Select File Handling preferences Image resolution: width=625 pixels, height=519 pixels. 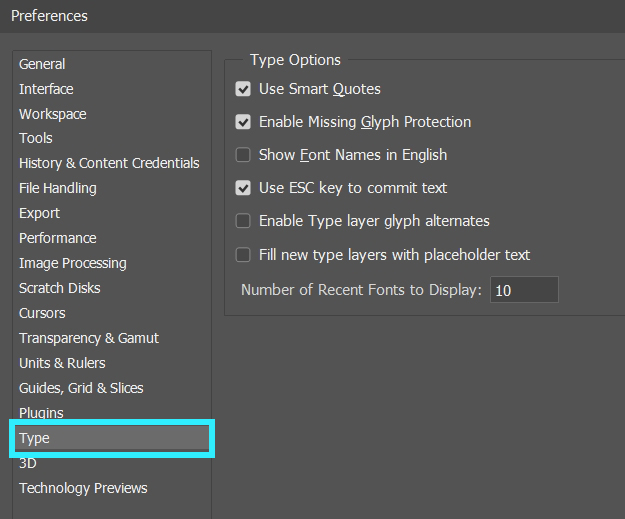[x=58, y=188]
